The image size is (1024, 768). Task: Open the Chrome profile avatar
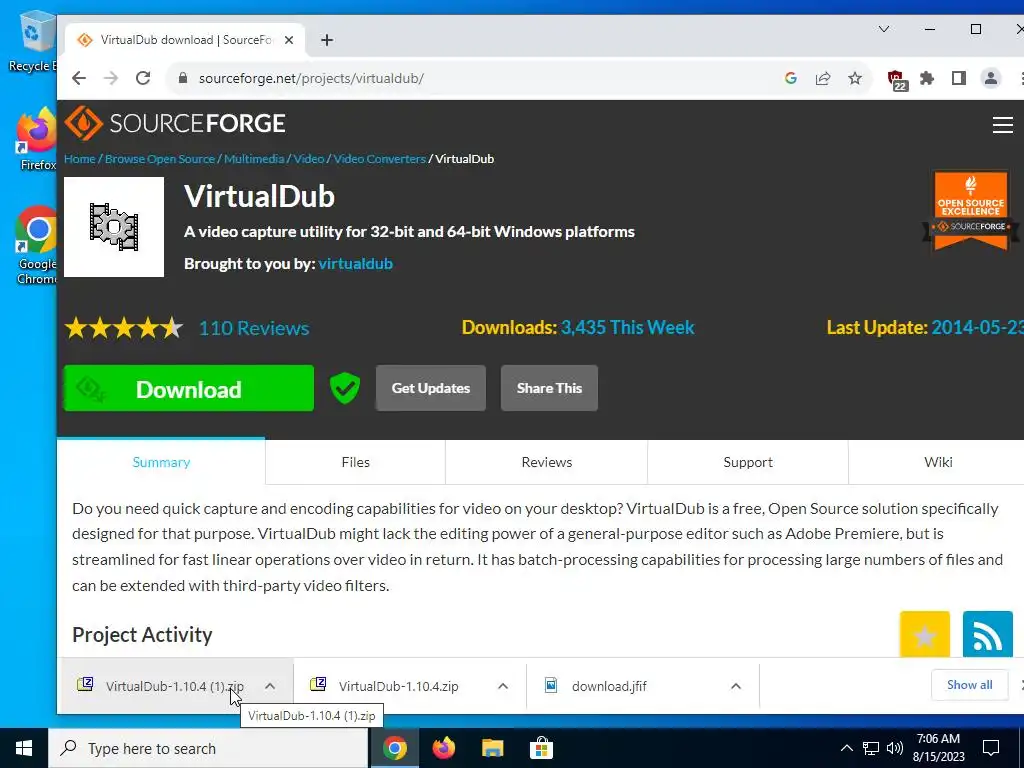(x=991, y=78)
